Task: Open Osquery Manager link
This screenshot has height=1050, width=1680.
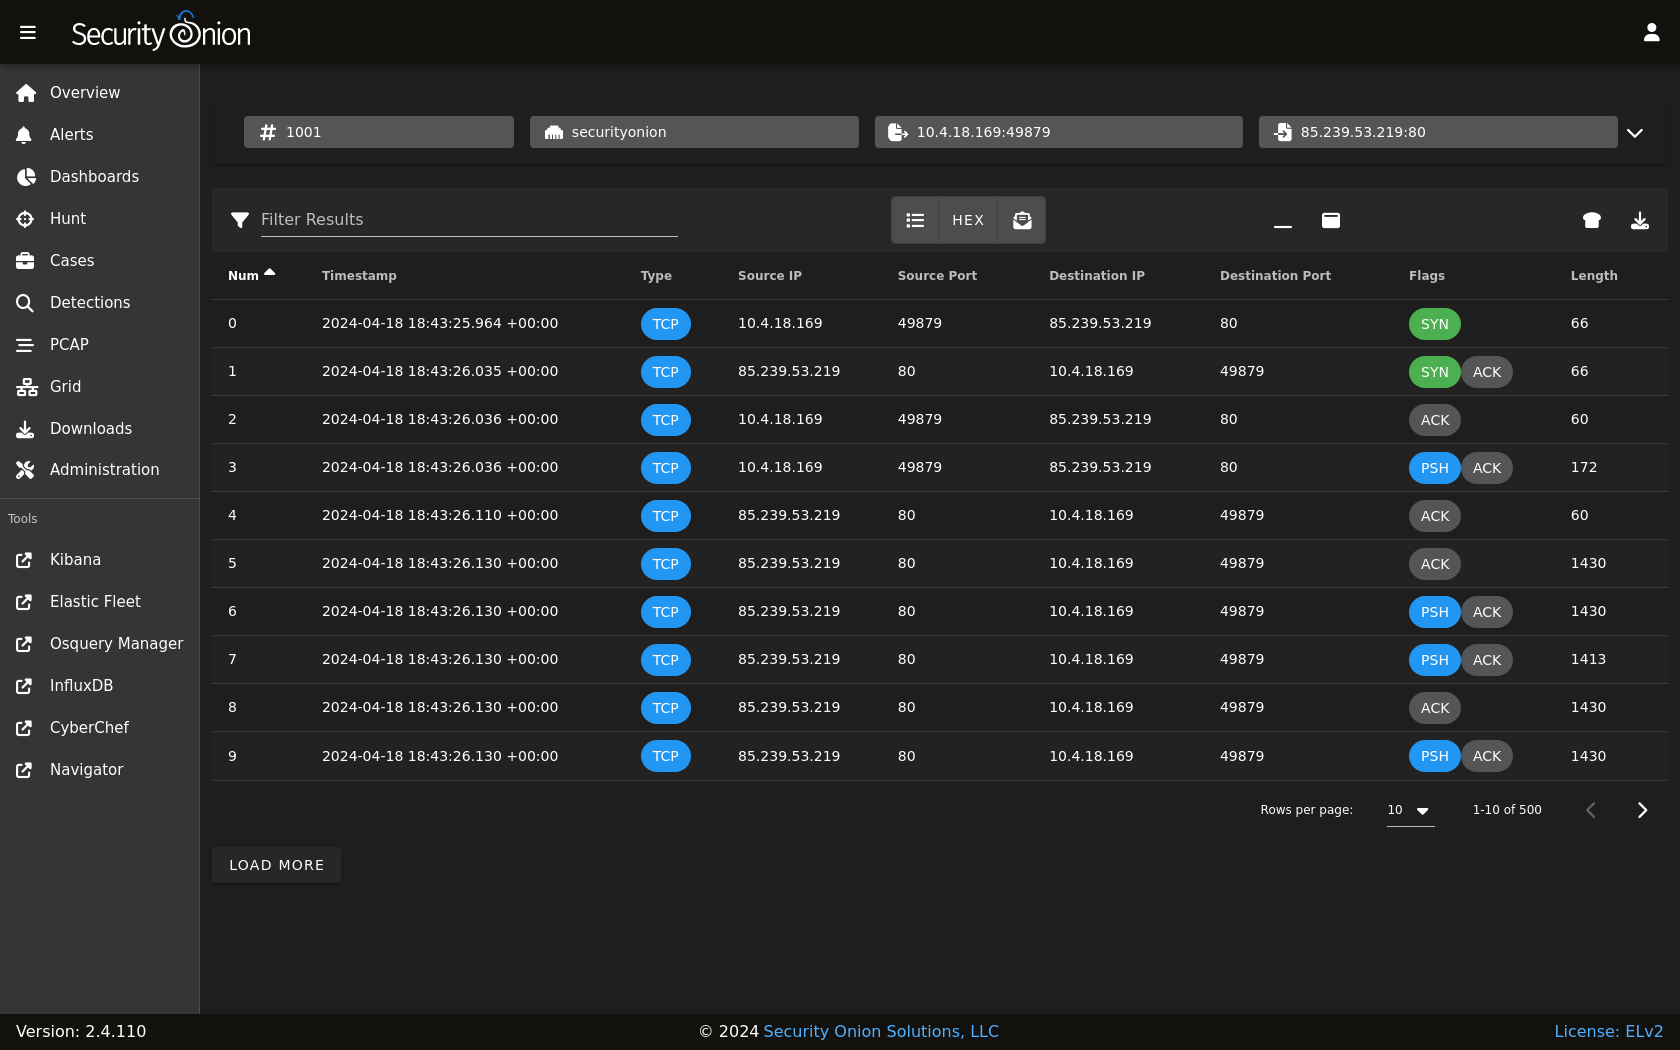Action: 100,644
